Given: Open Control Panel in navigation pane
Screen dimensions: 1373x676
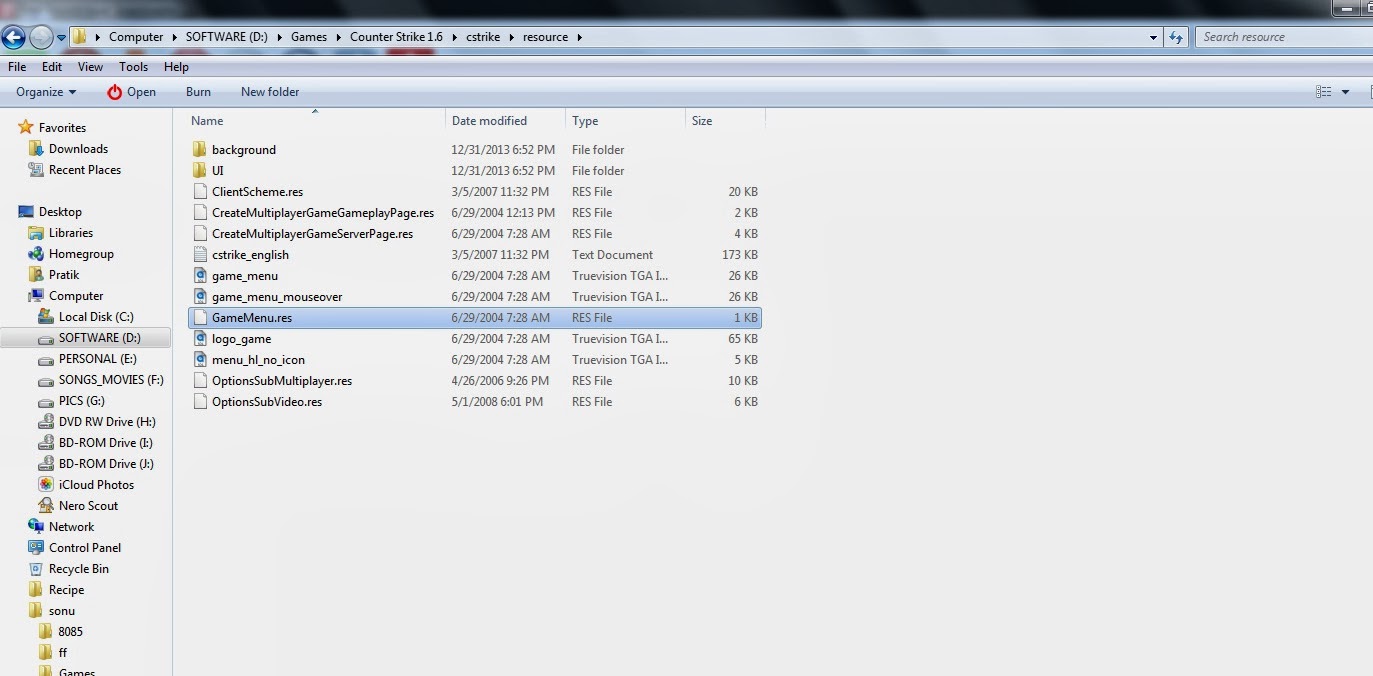Looking at the screenshot, I should (x=85, y=548).
